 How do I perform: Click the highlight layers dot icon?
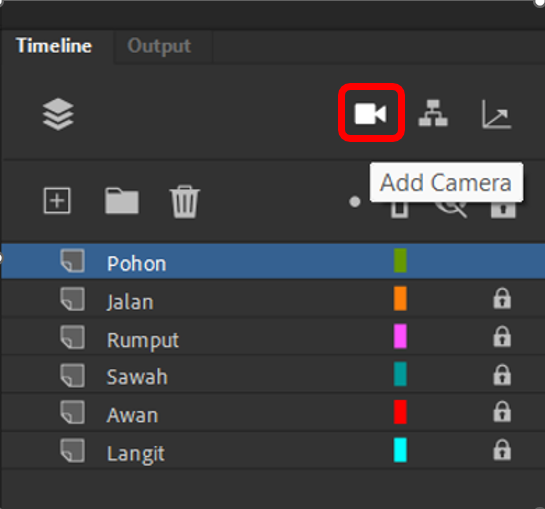(x=355, y=202)
